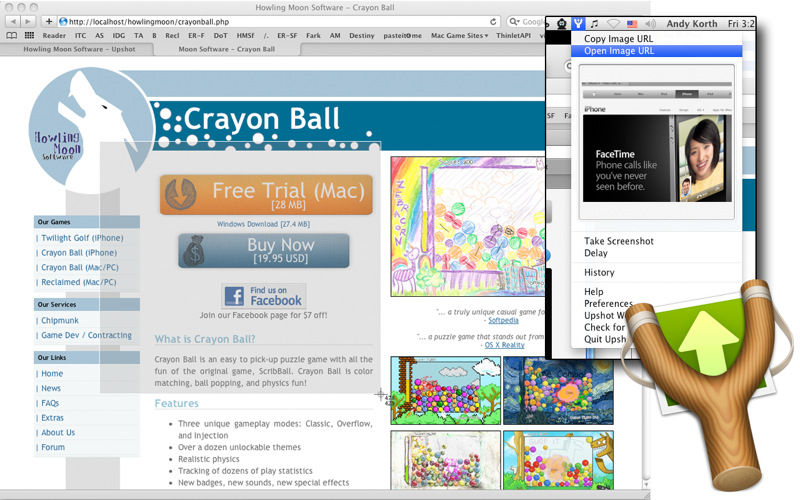
Task: Choose Take Screenshot from Upshot menu
Action: pyautogui.click(x=618, y=241)
